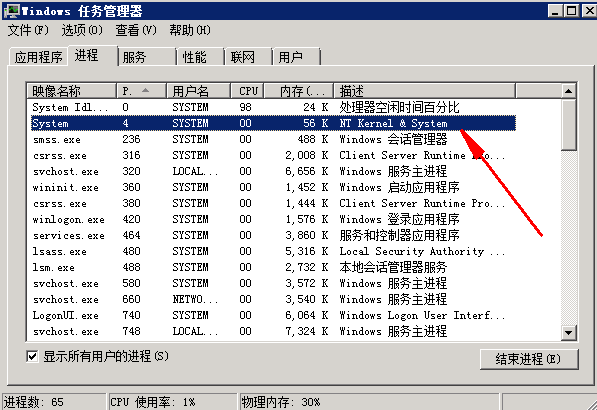Viewport: 597px width, 410px height.
Task: Sort by PID column header
Action: (x=141, y=91)
